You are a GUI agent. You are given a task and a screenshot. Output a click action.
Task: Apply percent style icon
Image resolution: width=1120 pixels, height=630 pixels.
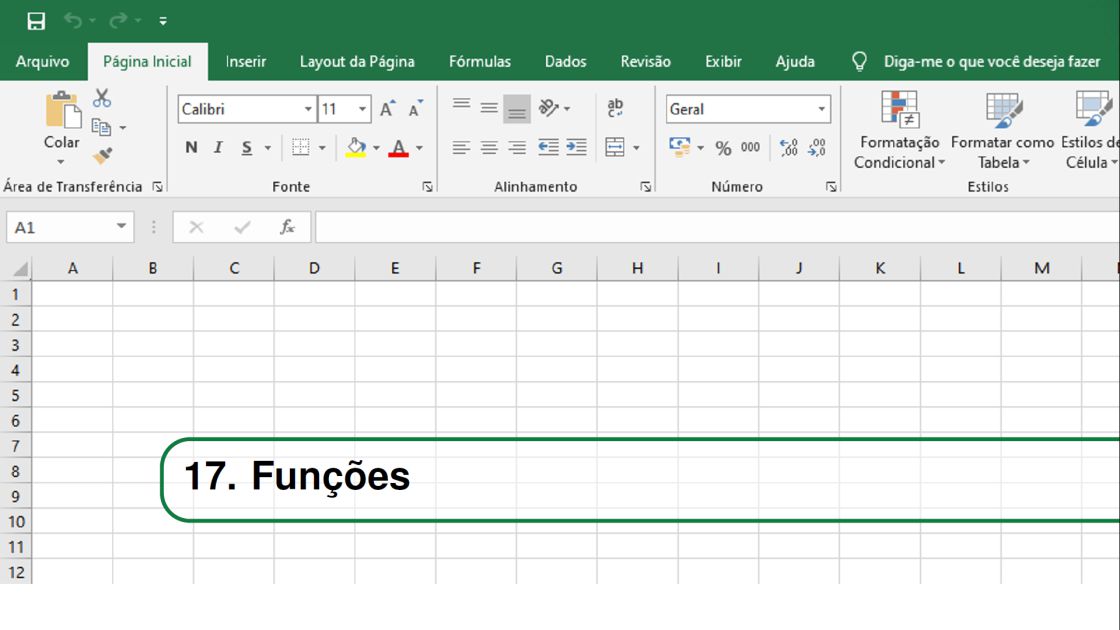click(724, 148)
